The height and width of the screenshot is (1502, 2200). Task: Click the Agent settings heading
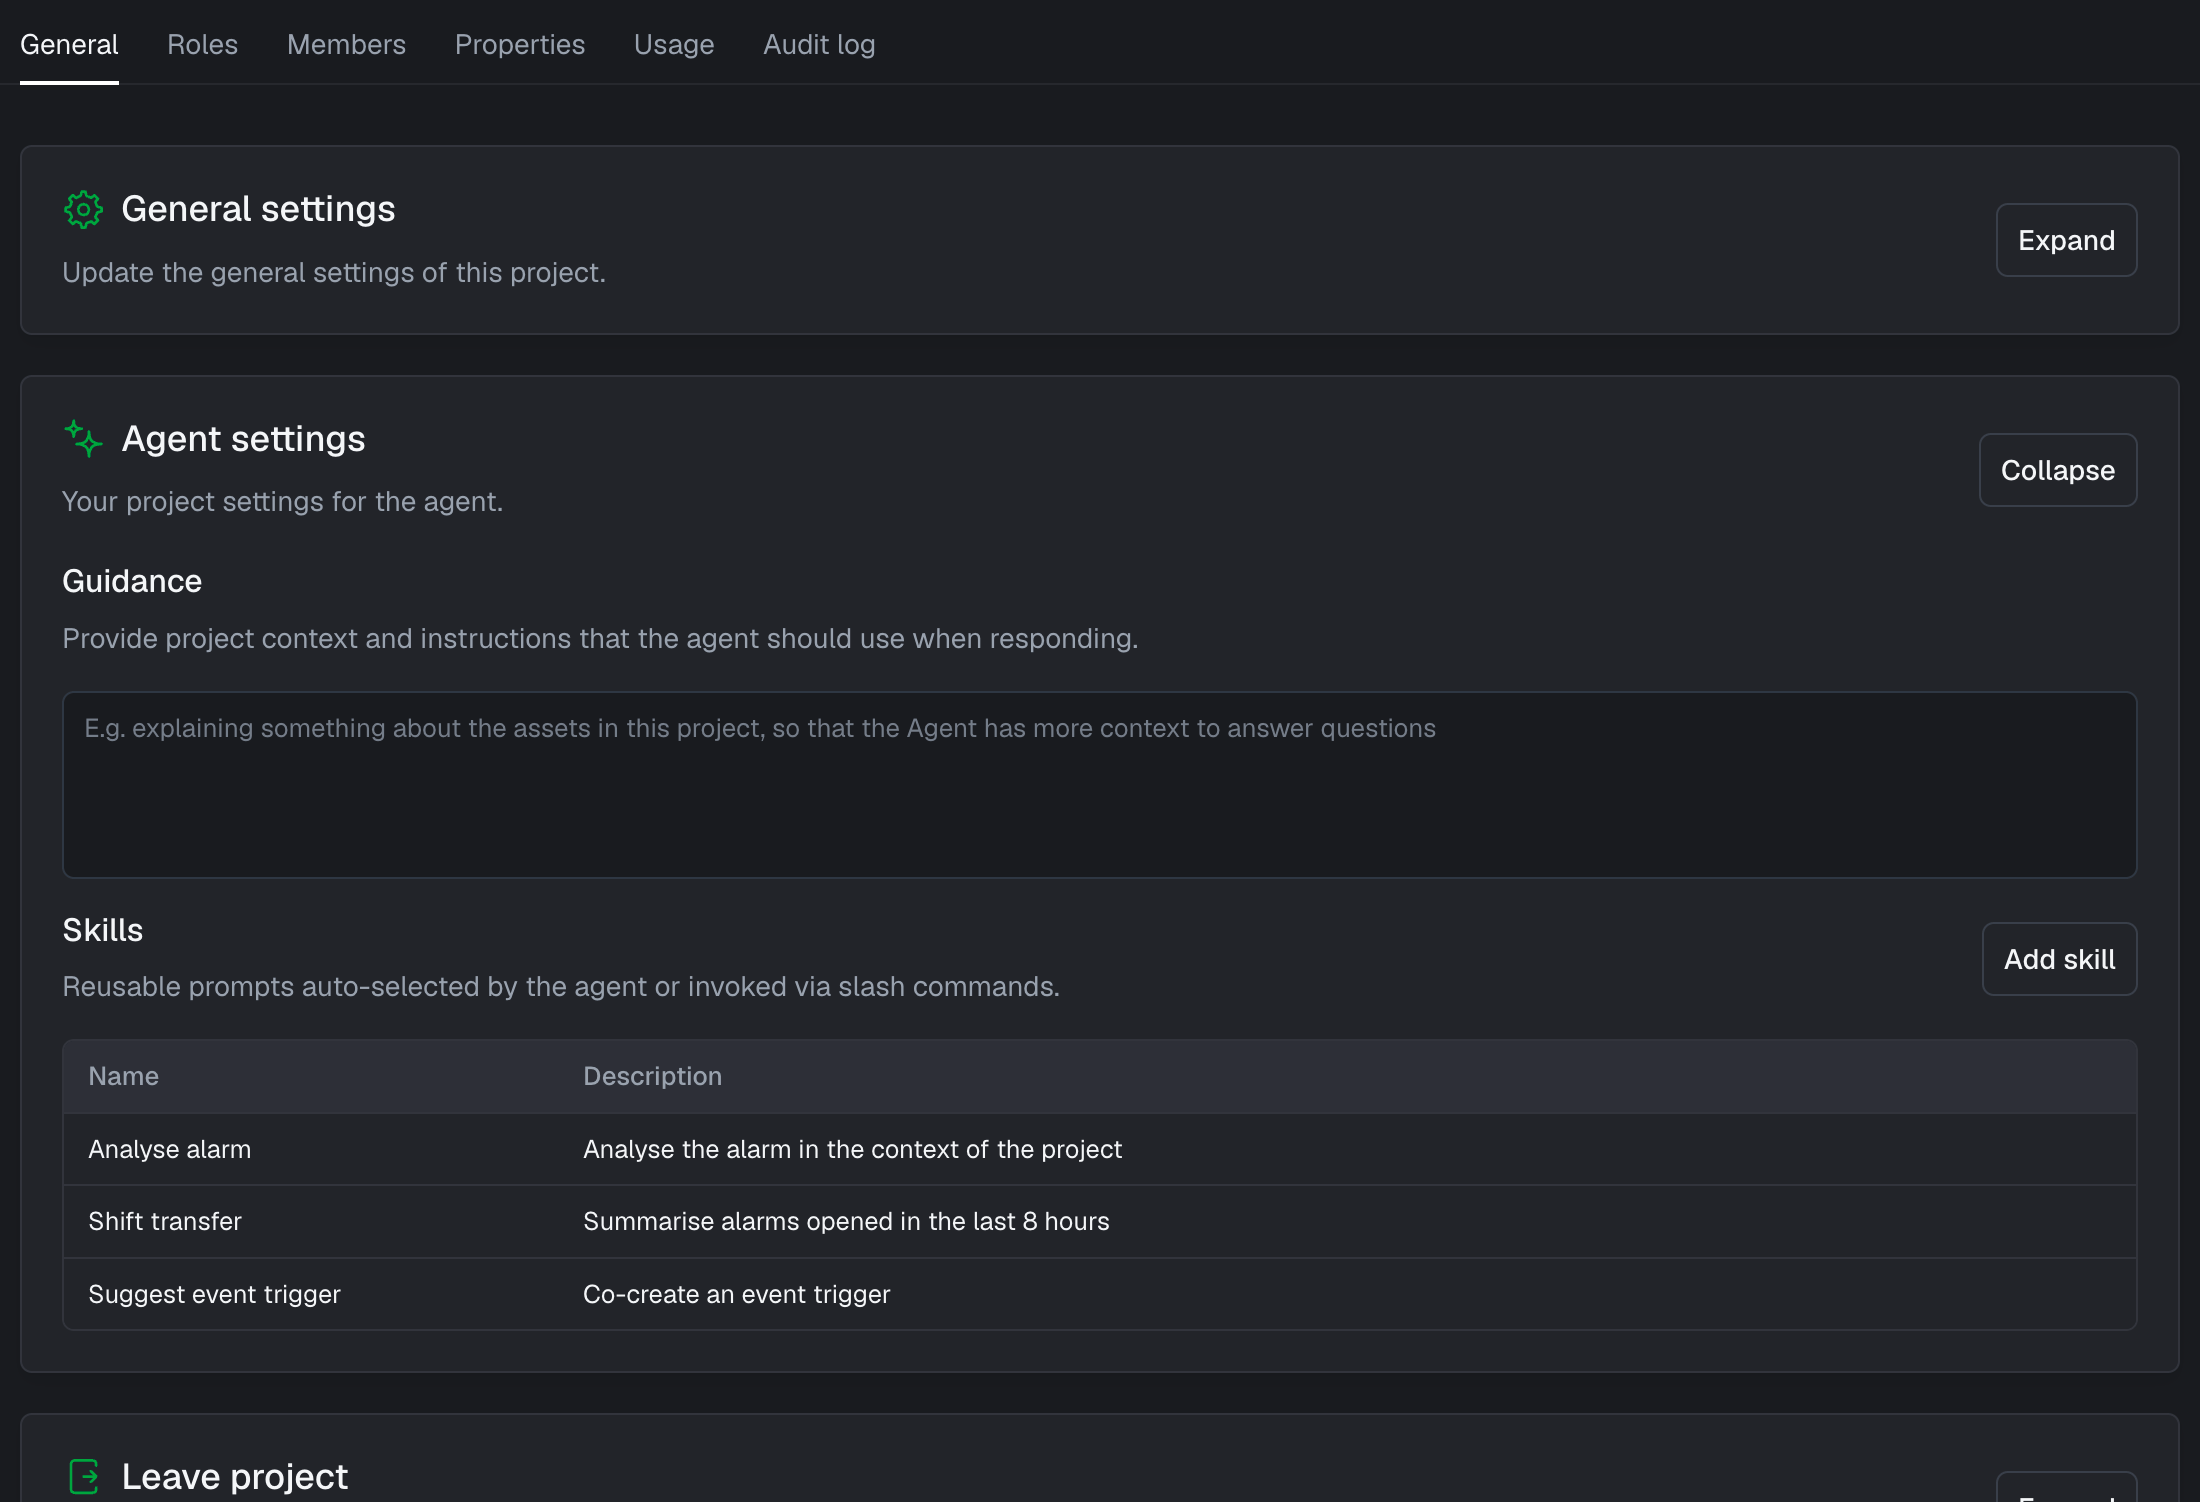[x=243, y=439]
